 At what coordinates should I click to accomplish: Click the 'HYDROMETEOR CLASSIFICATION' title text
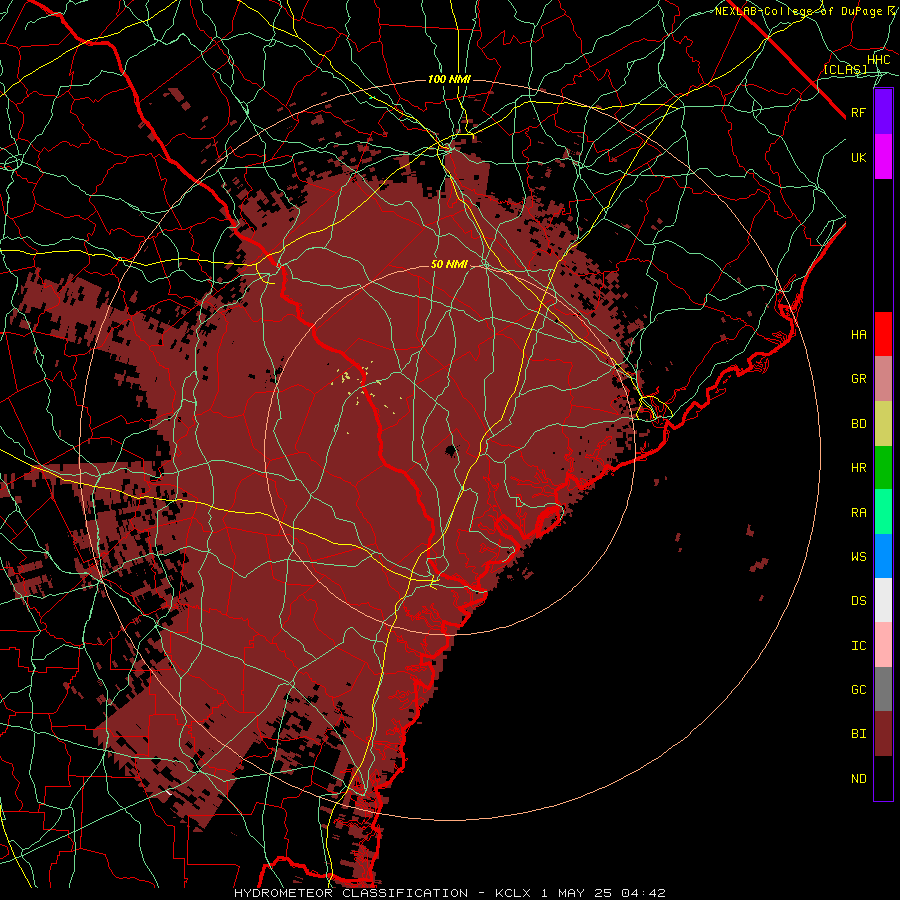coord(351,893)
